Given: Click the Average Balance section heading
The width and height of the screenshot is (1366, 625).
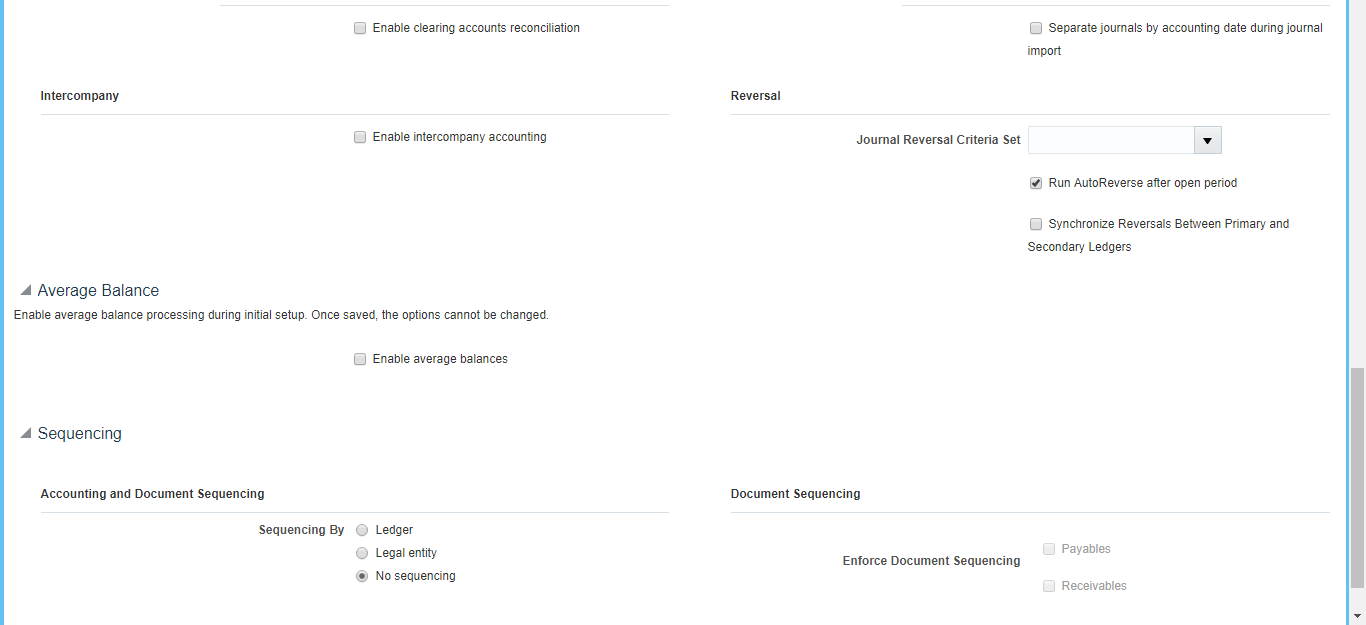Looking at the screenshot, I should tap(98, 291).
